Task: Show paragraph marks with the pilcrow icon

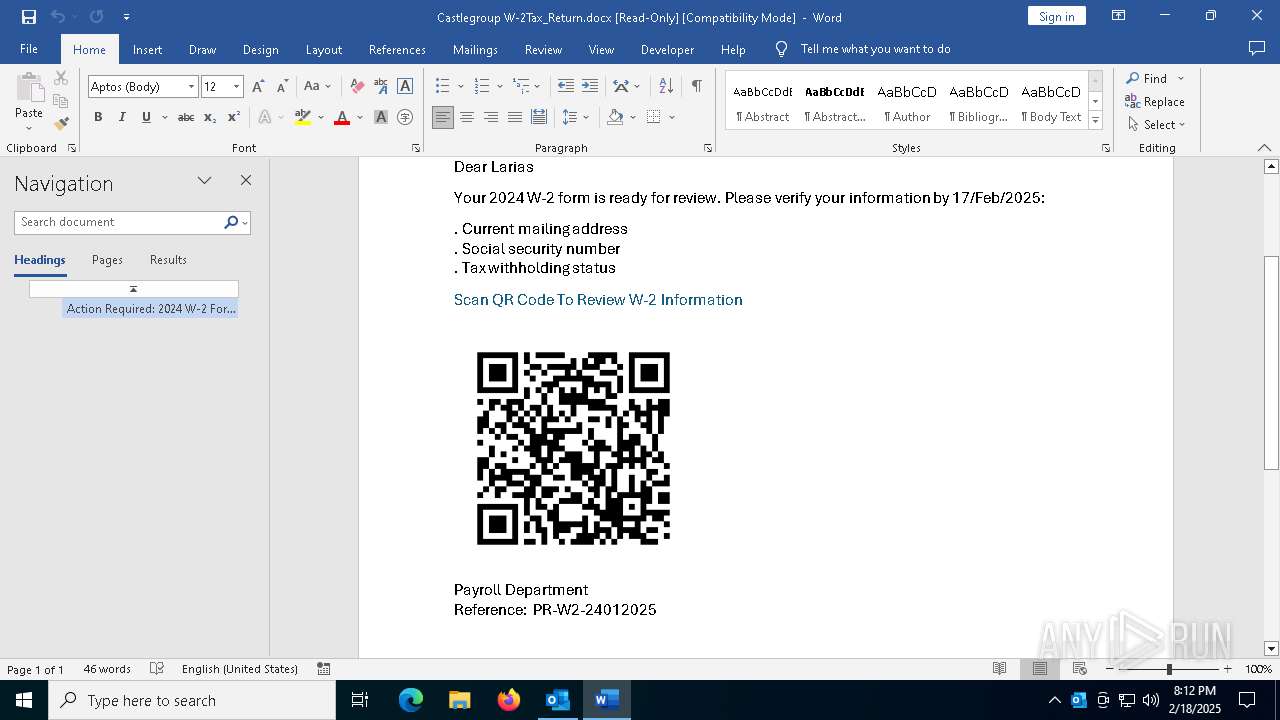Action: (696, 87)
